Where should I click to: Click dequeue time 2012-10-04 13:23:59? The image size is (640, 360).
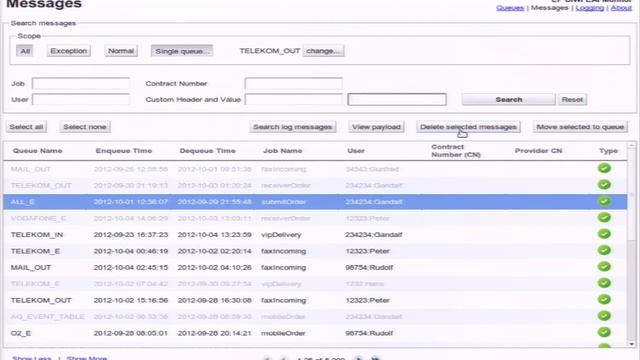click(x=215, y=235)
